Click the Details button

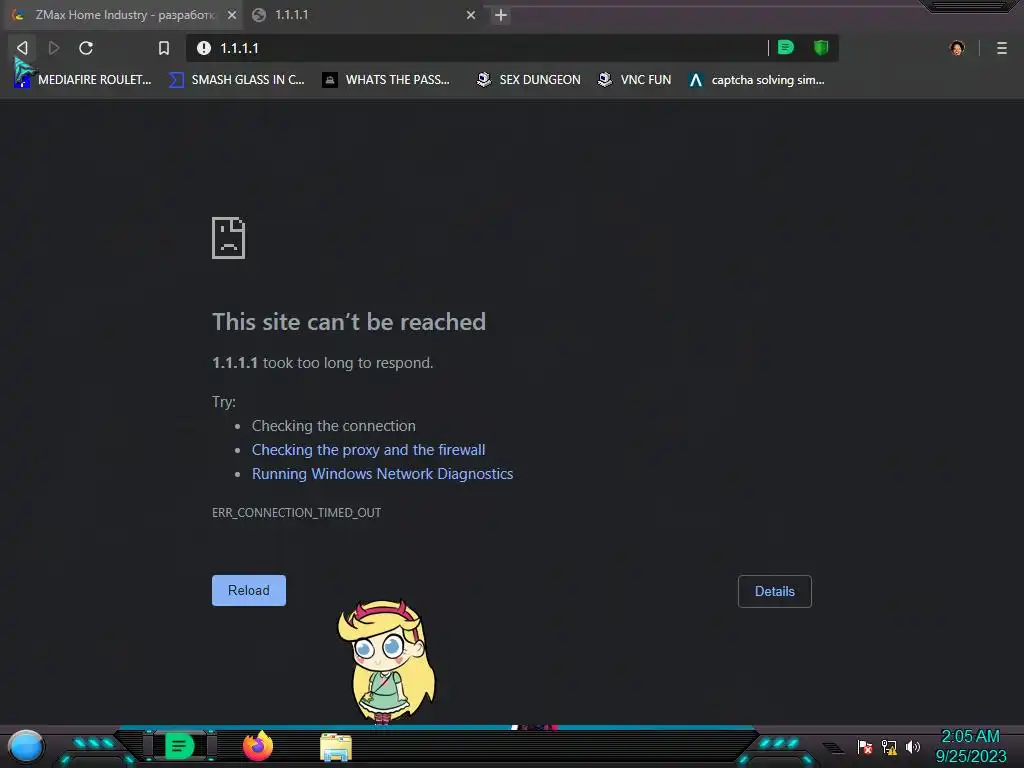tap(775, 591)
